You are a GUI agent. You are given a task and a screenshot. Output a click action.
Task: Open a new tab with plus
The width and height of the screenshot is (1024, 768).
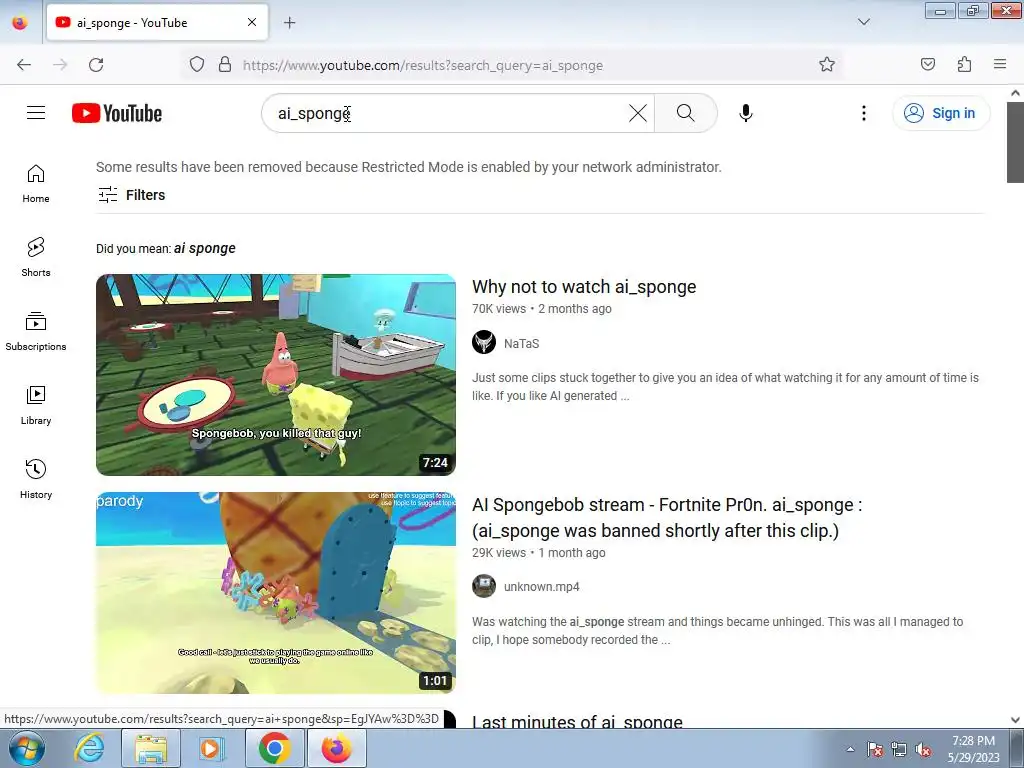290,23
